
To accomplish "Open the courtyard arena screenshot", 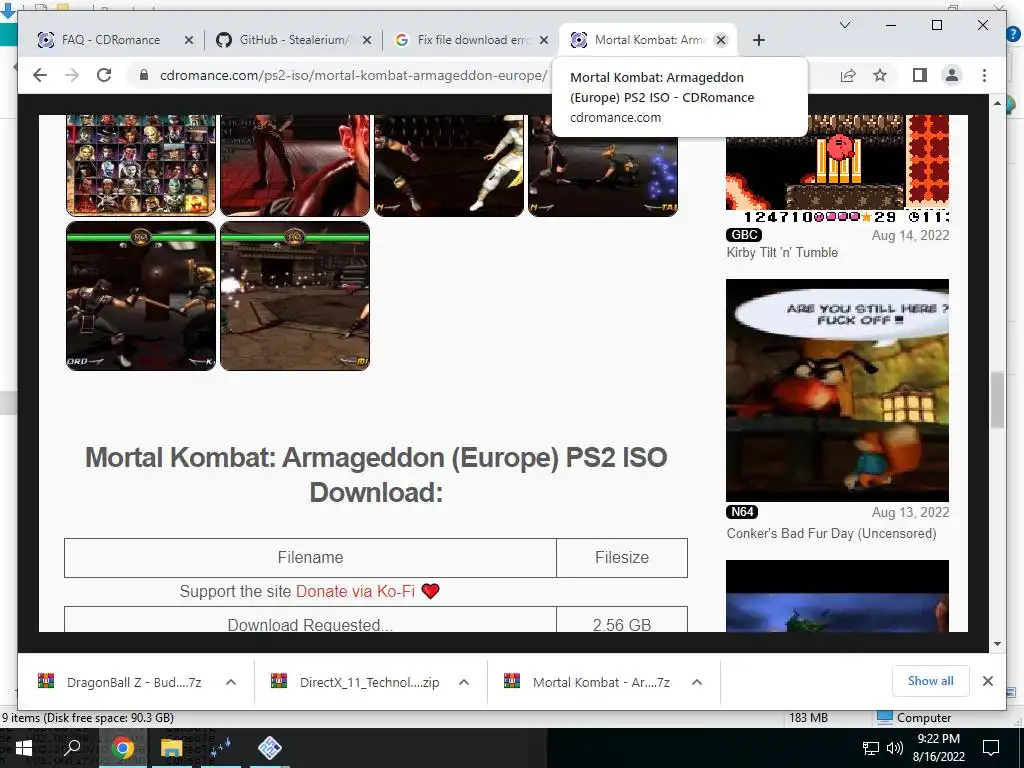I will (295, 296).
